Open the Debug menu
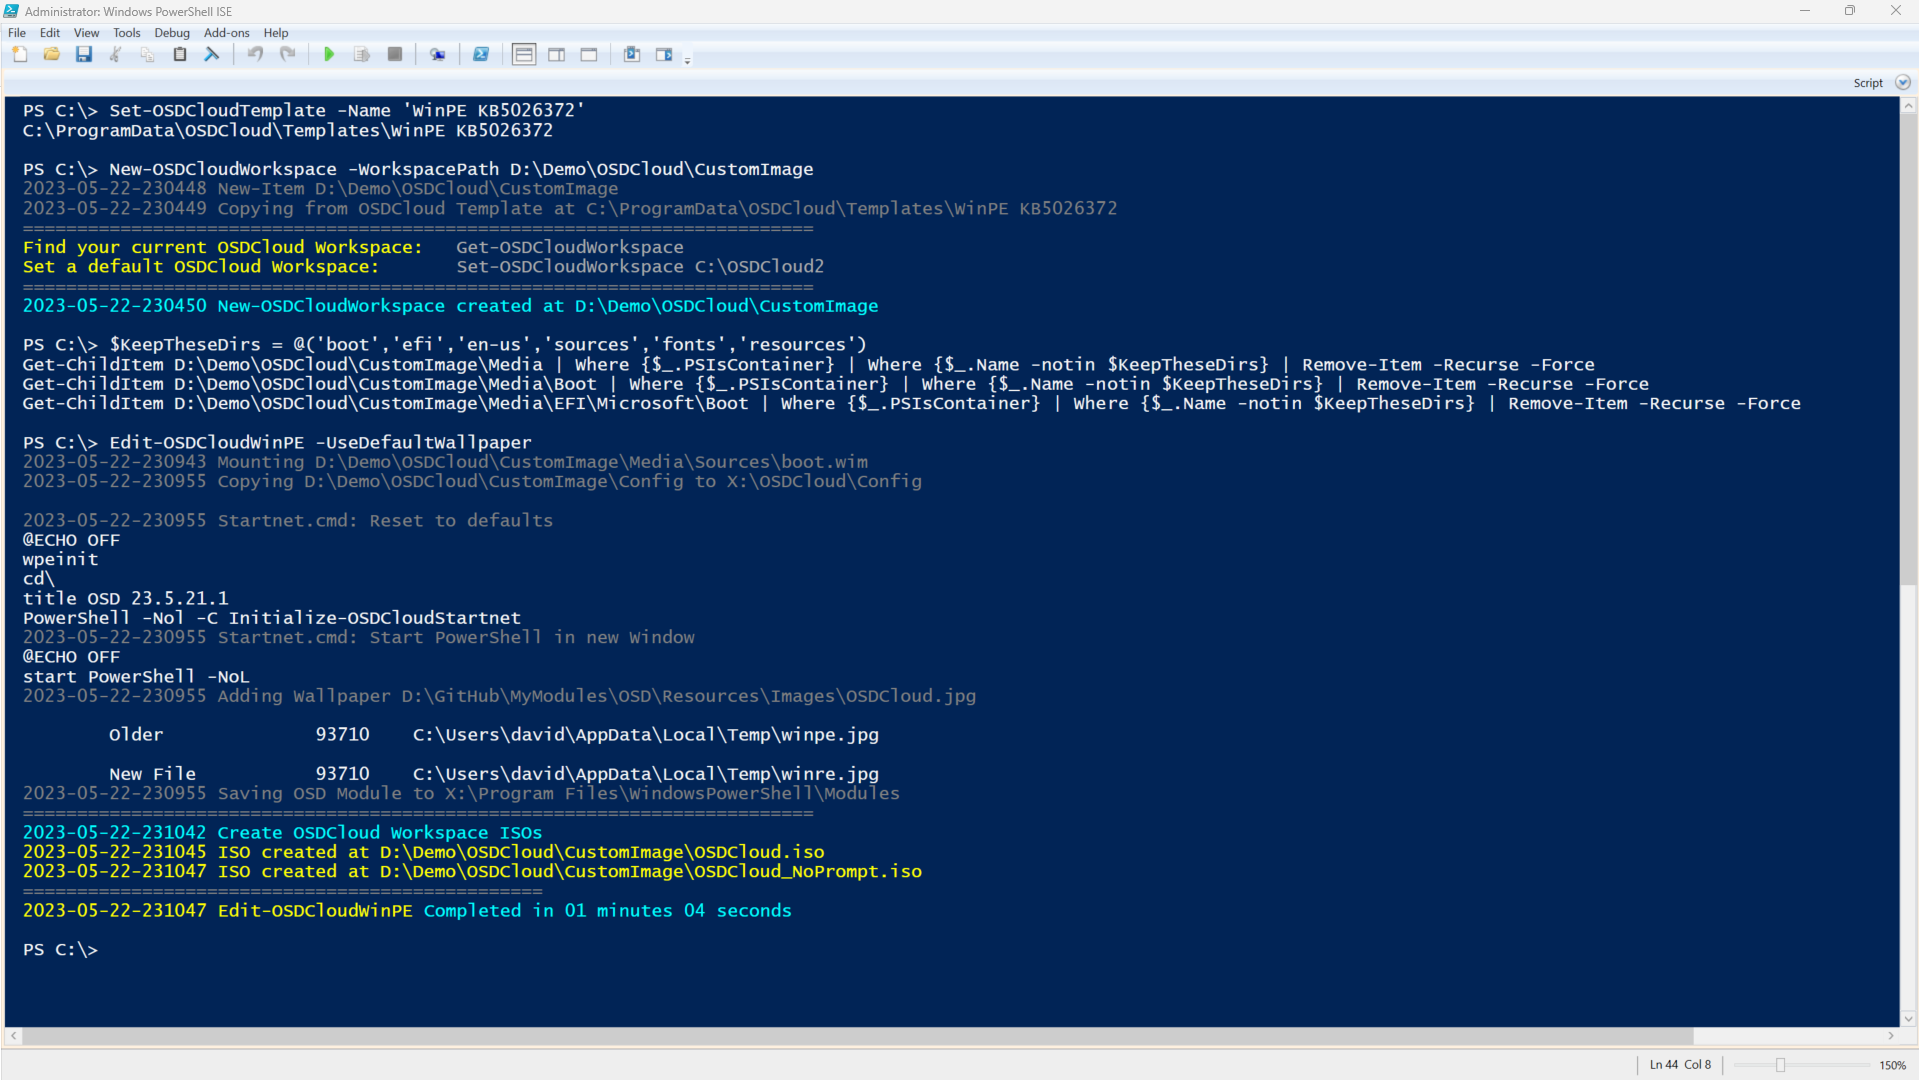Image resolution: width=1919 pixels, height=1080 pixels. 172,33
